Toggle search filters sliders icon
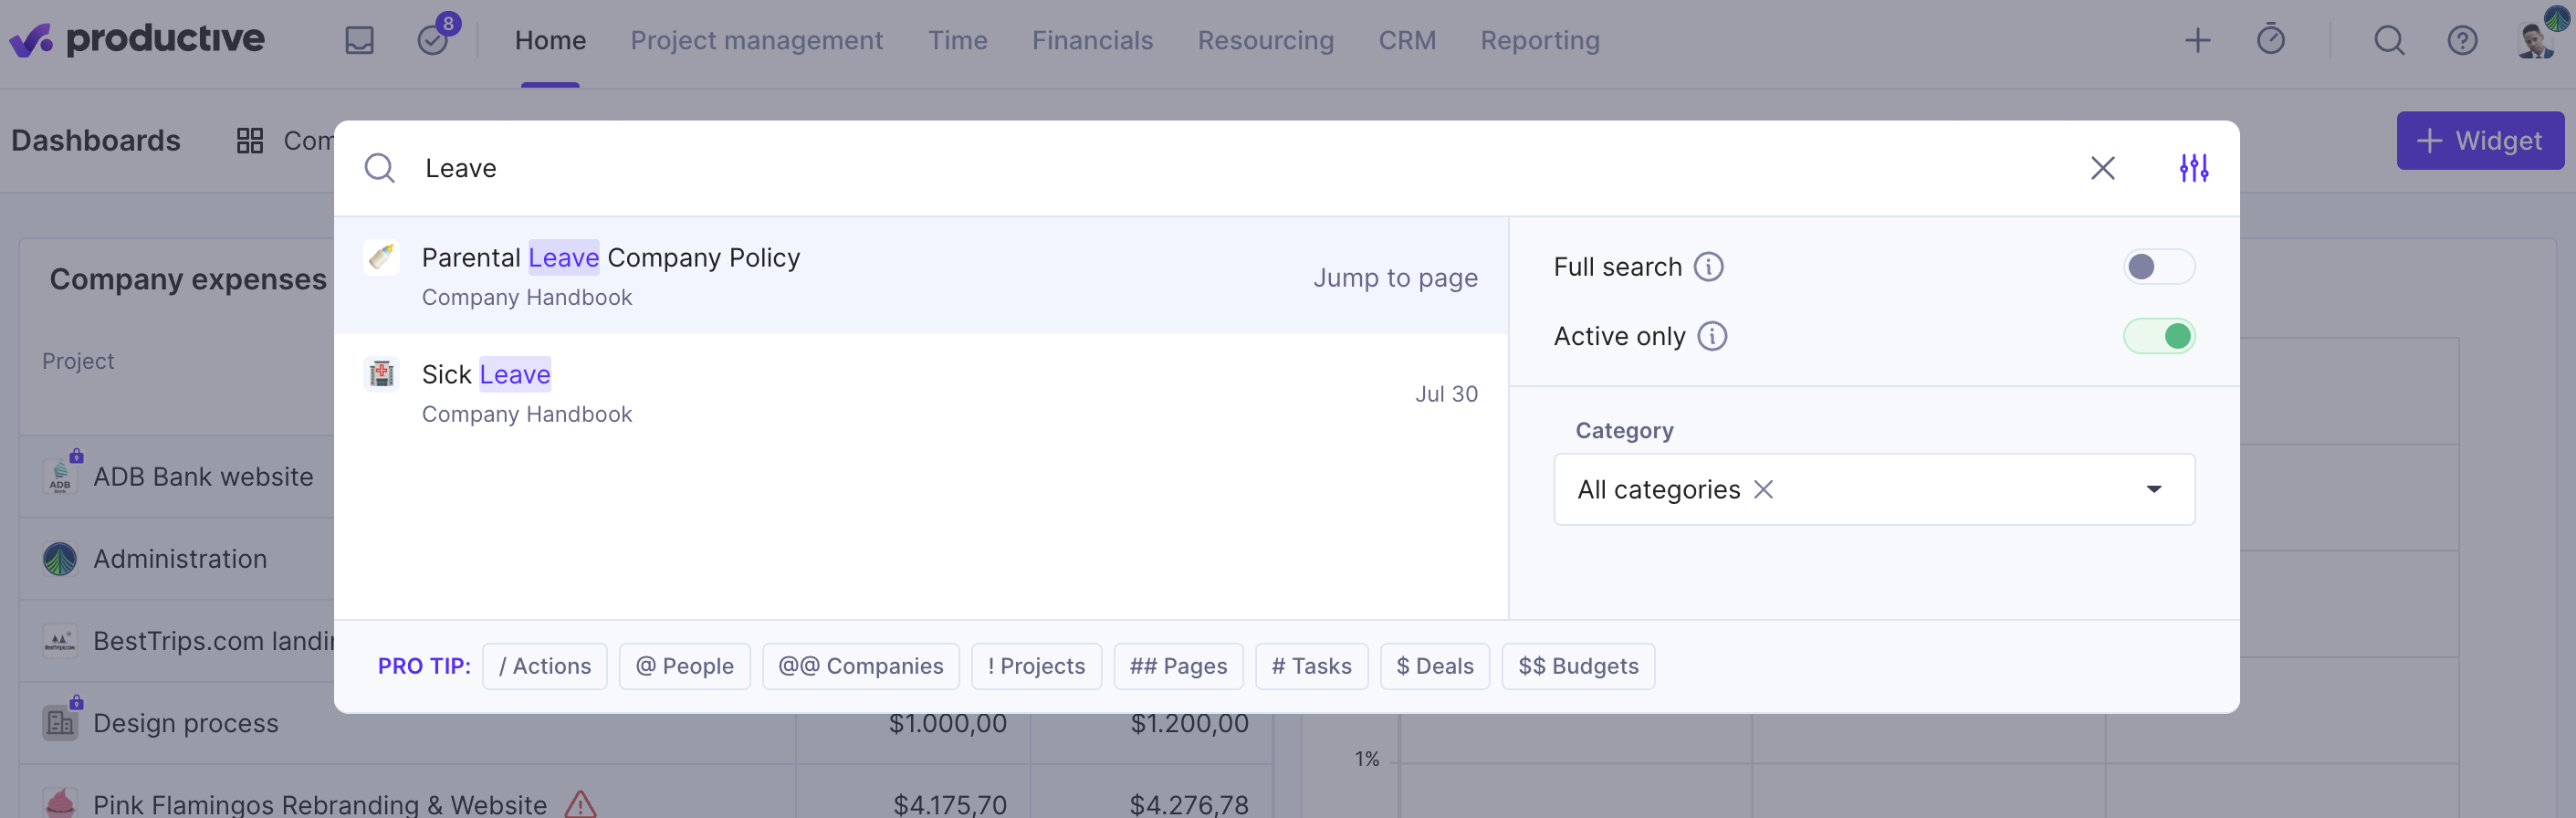The image size is (2576, 818). tap(2194, 168)
